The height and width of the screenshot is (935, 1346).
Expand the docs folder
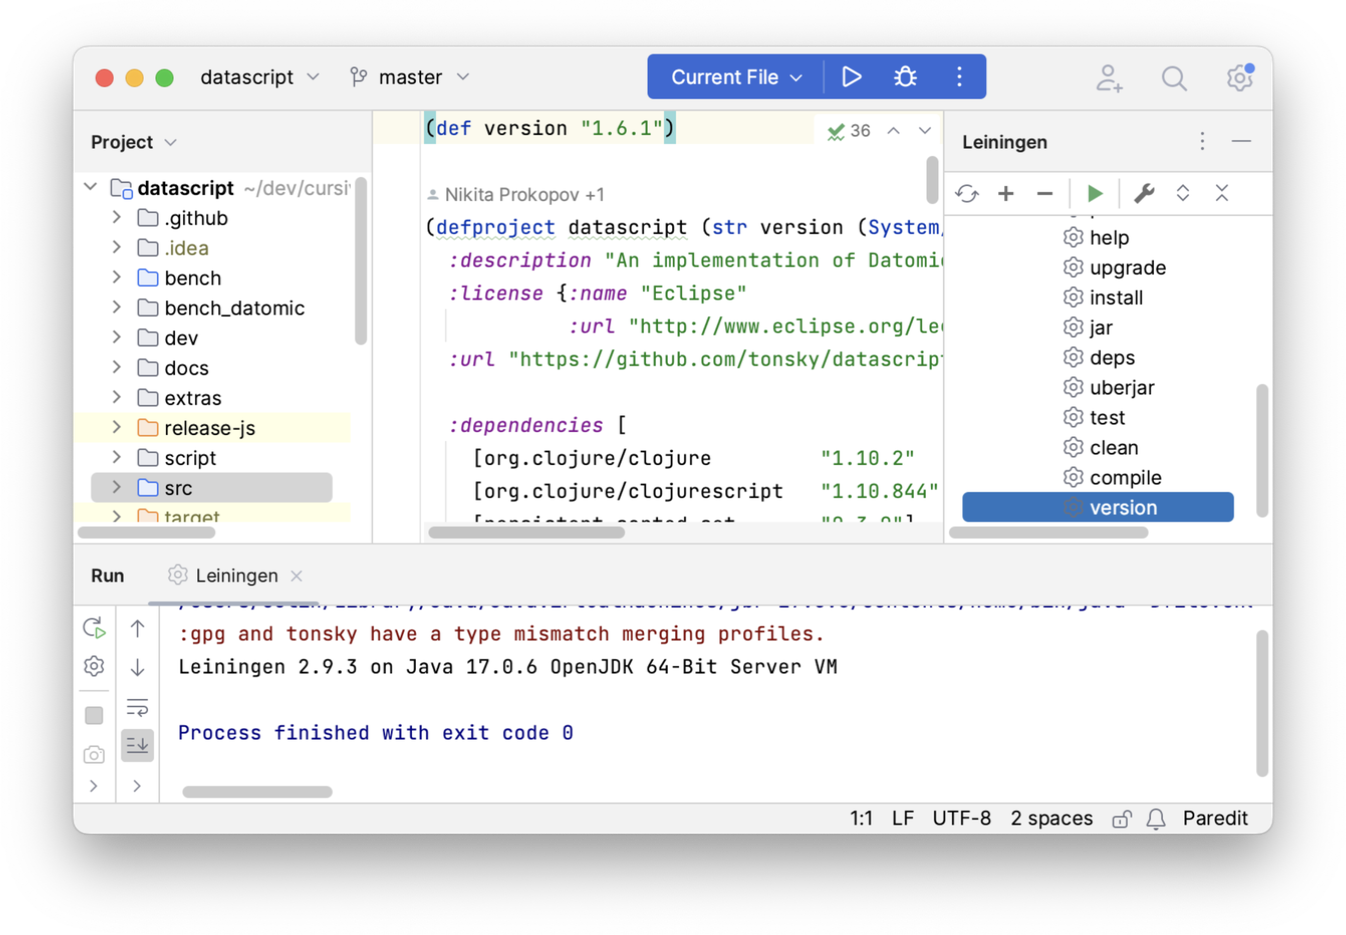pos(117,367)
